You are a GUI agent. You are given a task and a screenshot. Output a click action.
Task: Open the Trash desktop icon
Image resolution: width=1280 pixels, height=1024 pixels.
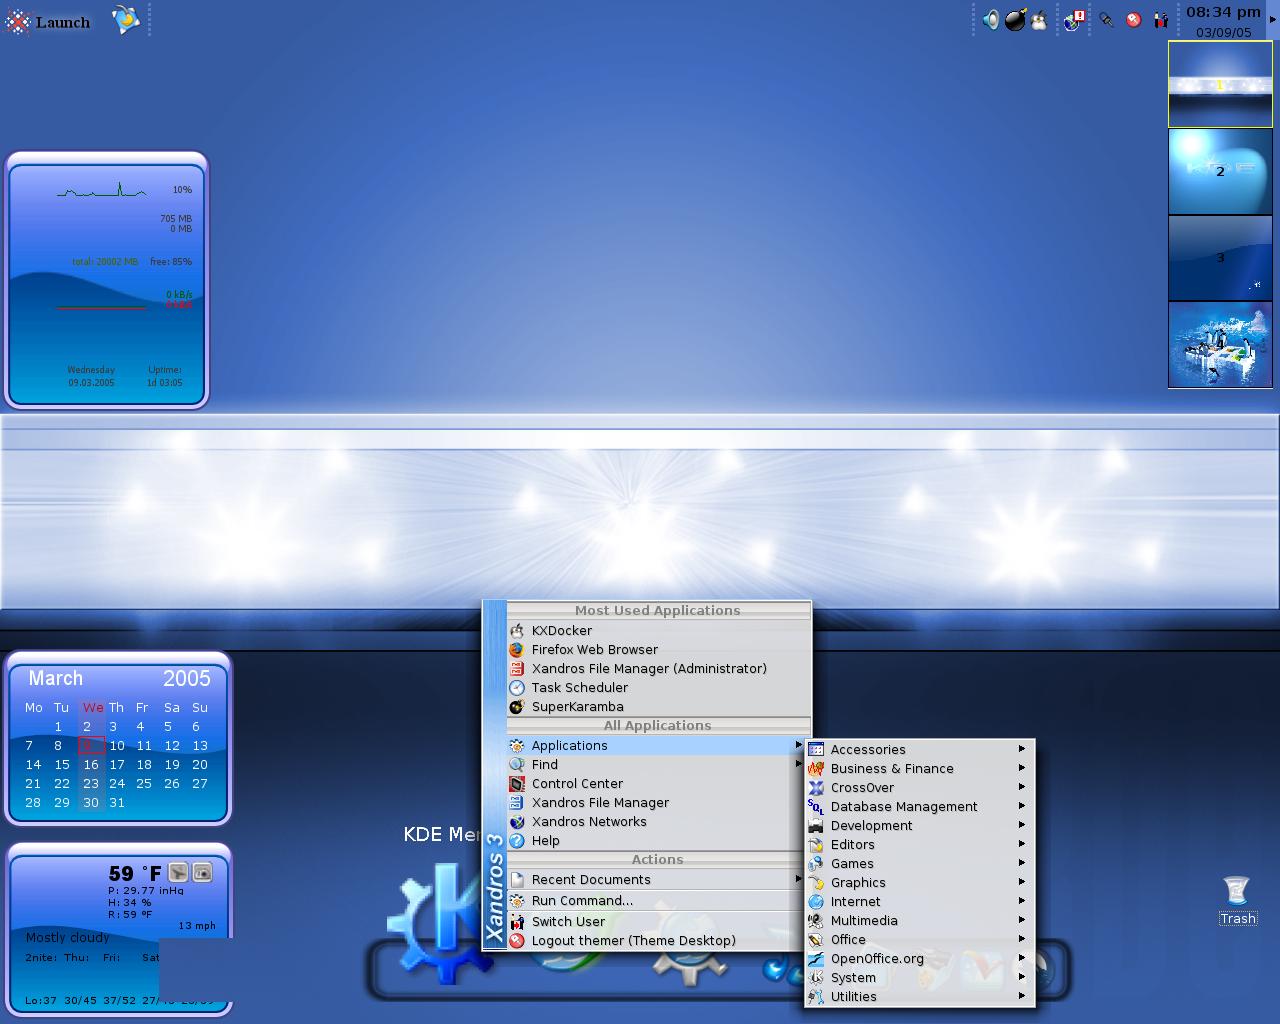point(1237,900)
